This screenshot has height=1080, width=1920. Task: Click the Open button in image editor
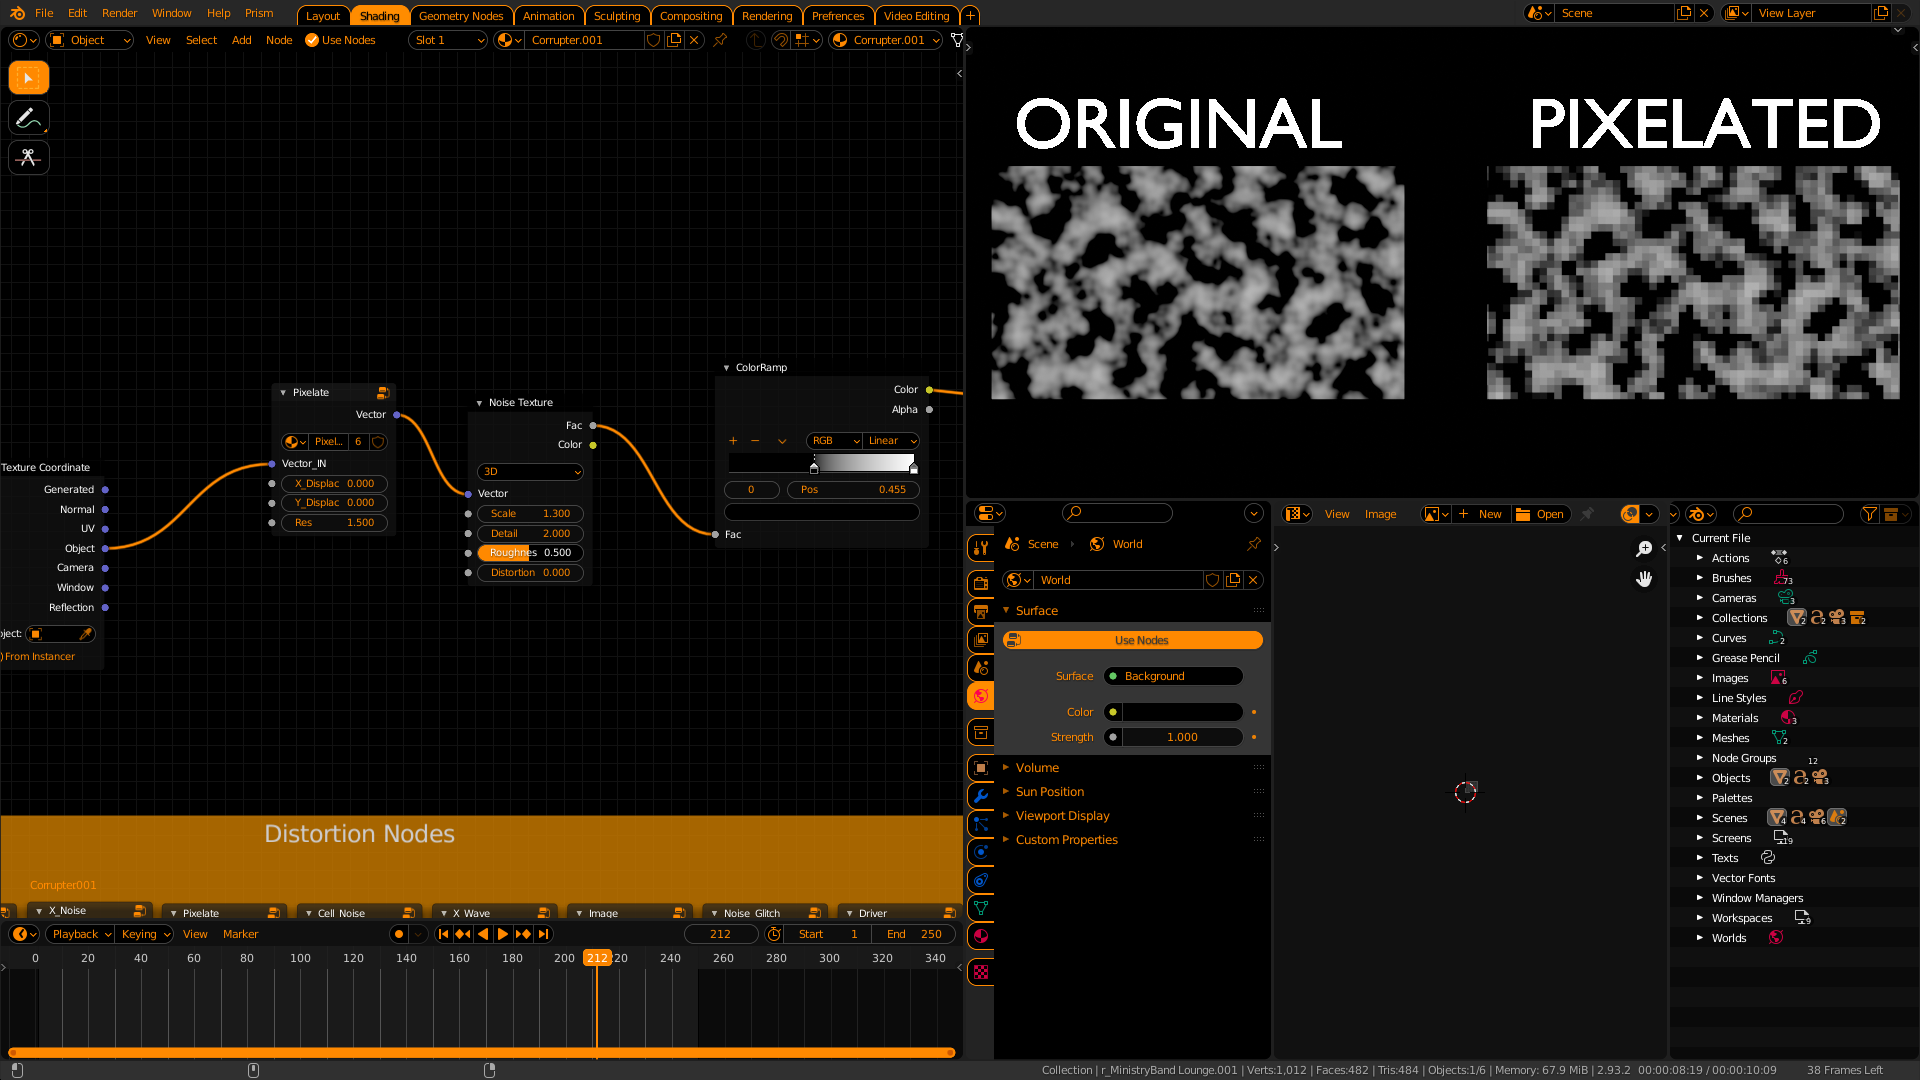1541,514
